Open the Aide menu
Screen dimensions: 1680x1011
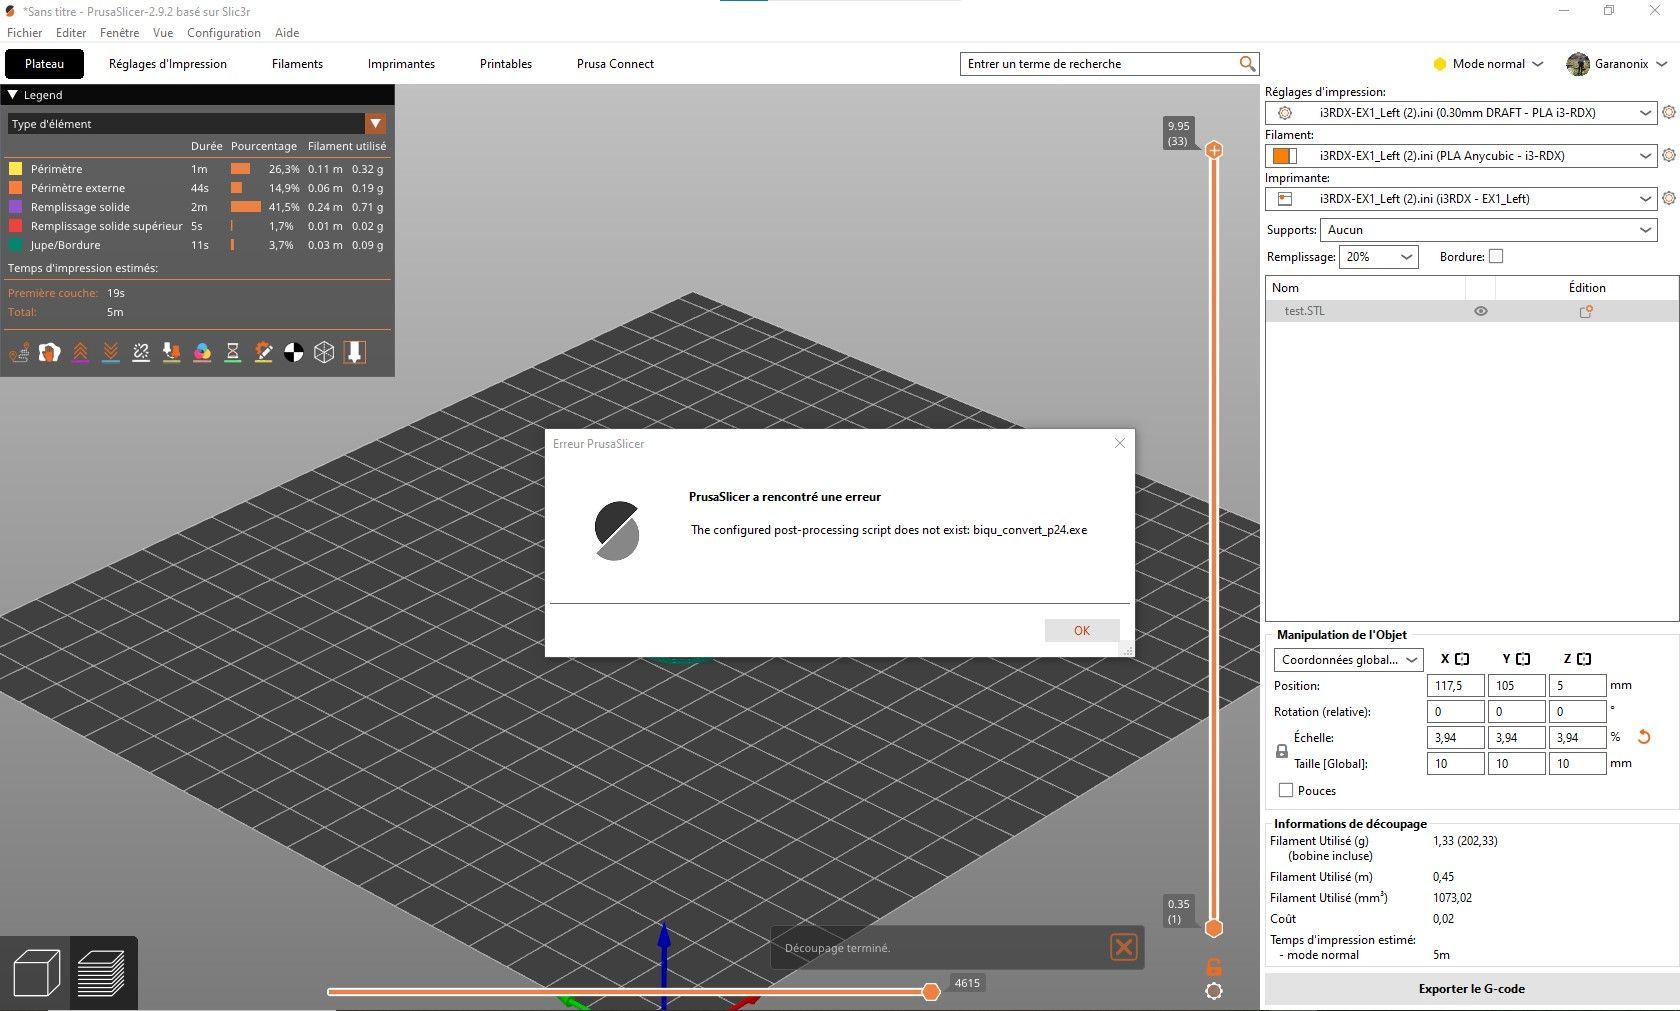[287, 33]
